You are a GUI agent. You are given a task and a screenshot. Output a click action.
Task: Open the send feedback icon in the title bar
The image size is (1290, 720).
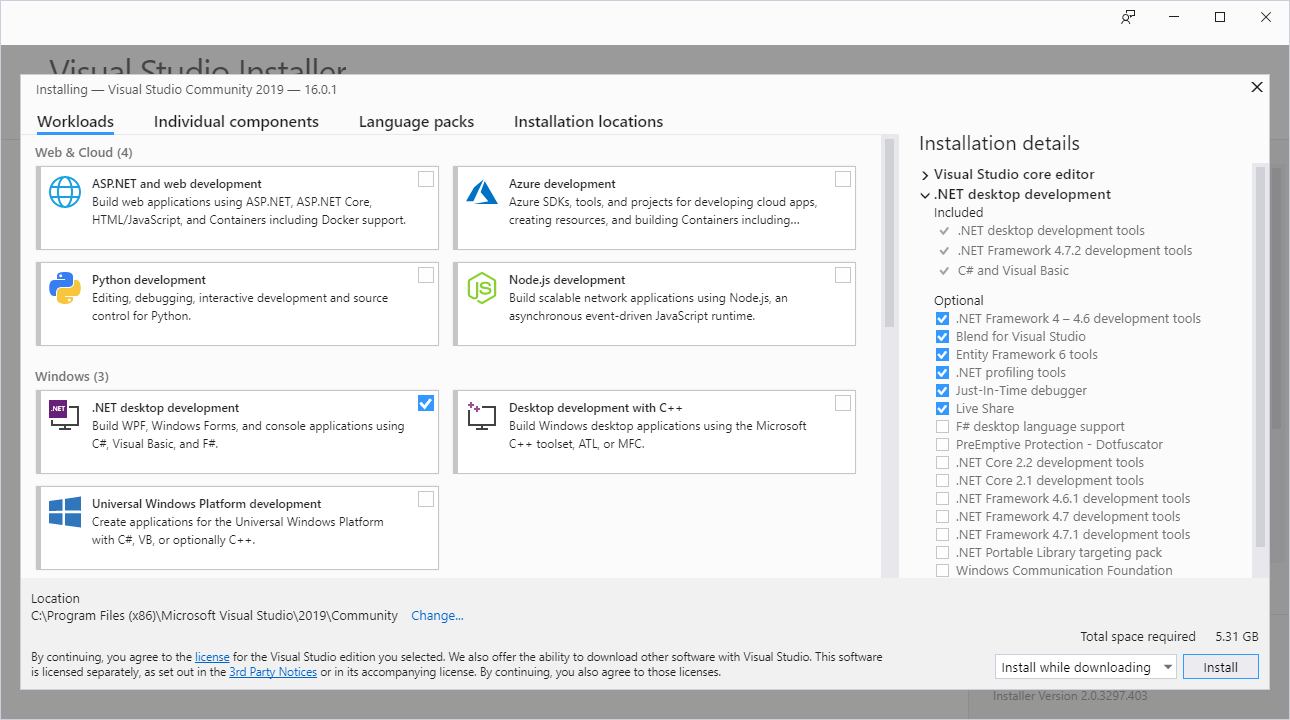1127,17
